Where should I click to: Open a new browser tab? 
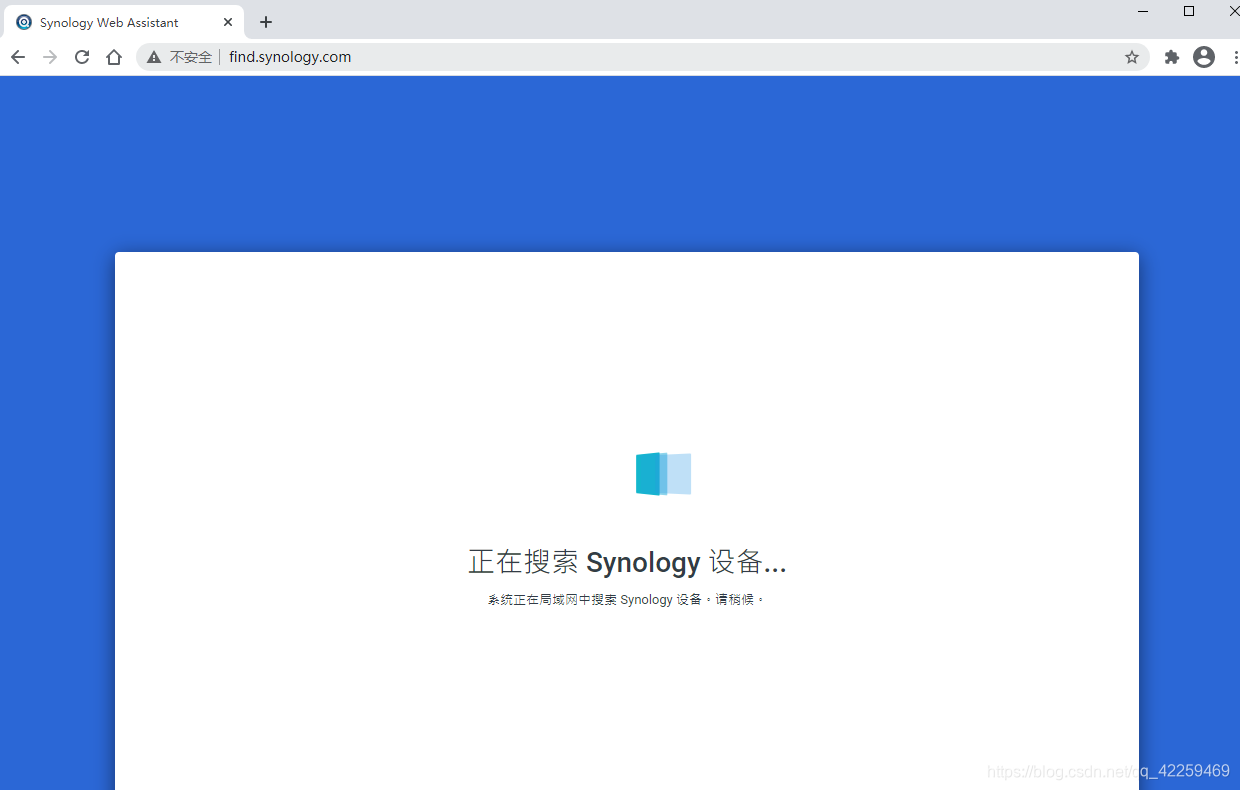[266, 22]
